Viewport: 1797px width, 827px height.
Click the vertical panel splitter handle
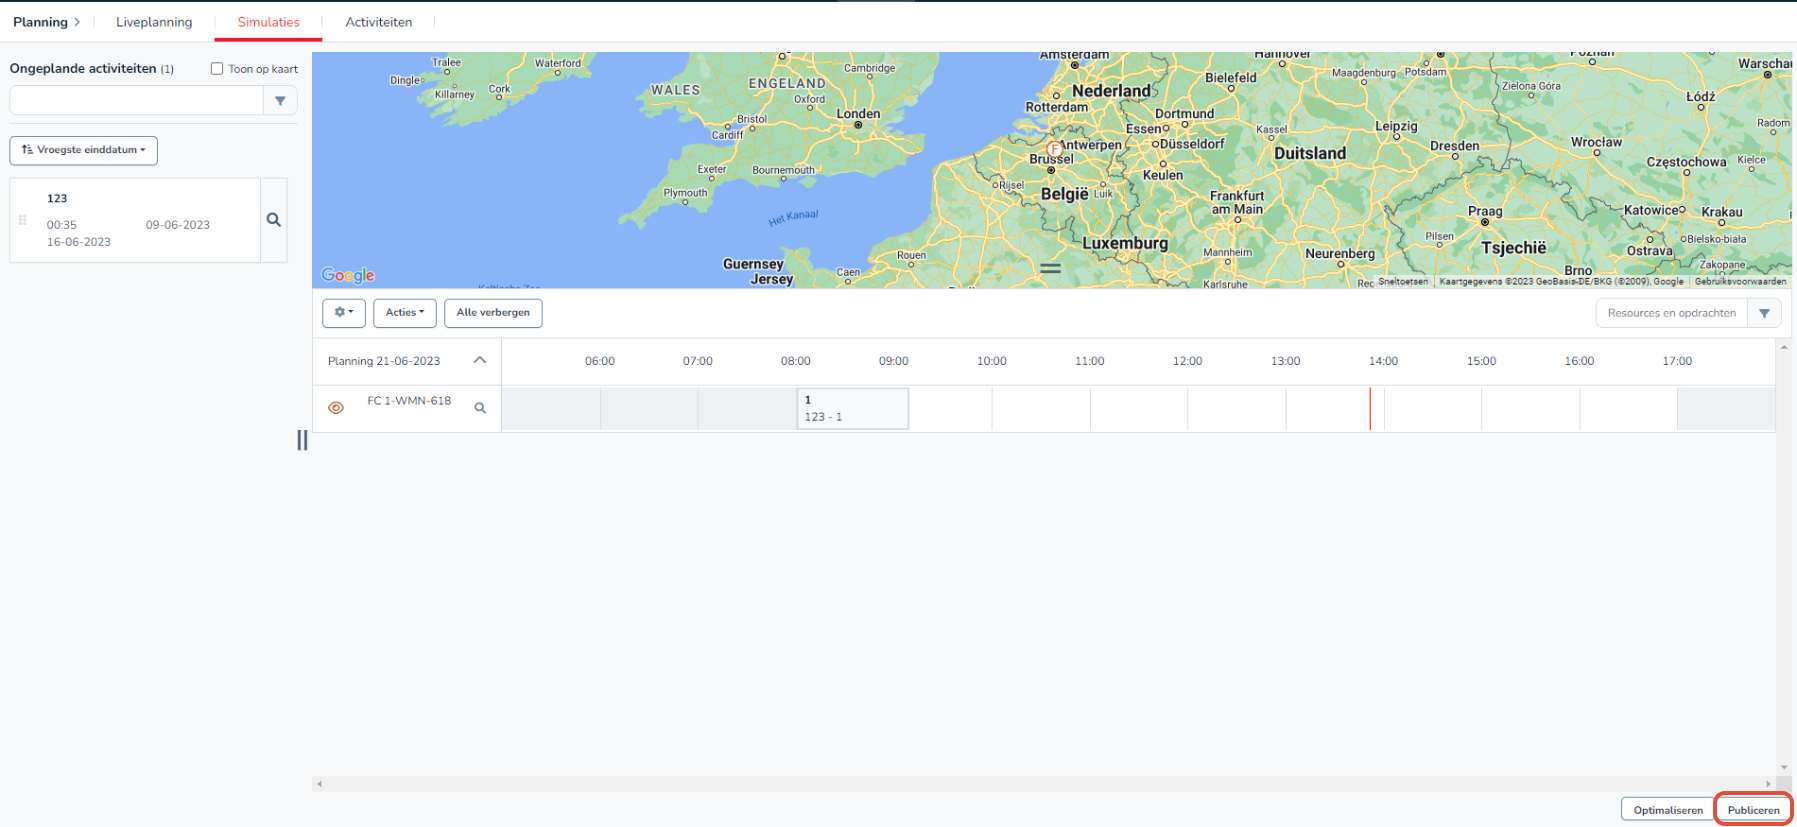click(x=302, y=440)
